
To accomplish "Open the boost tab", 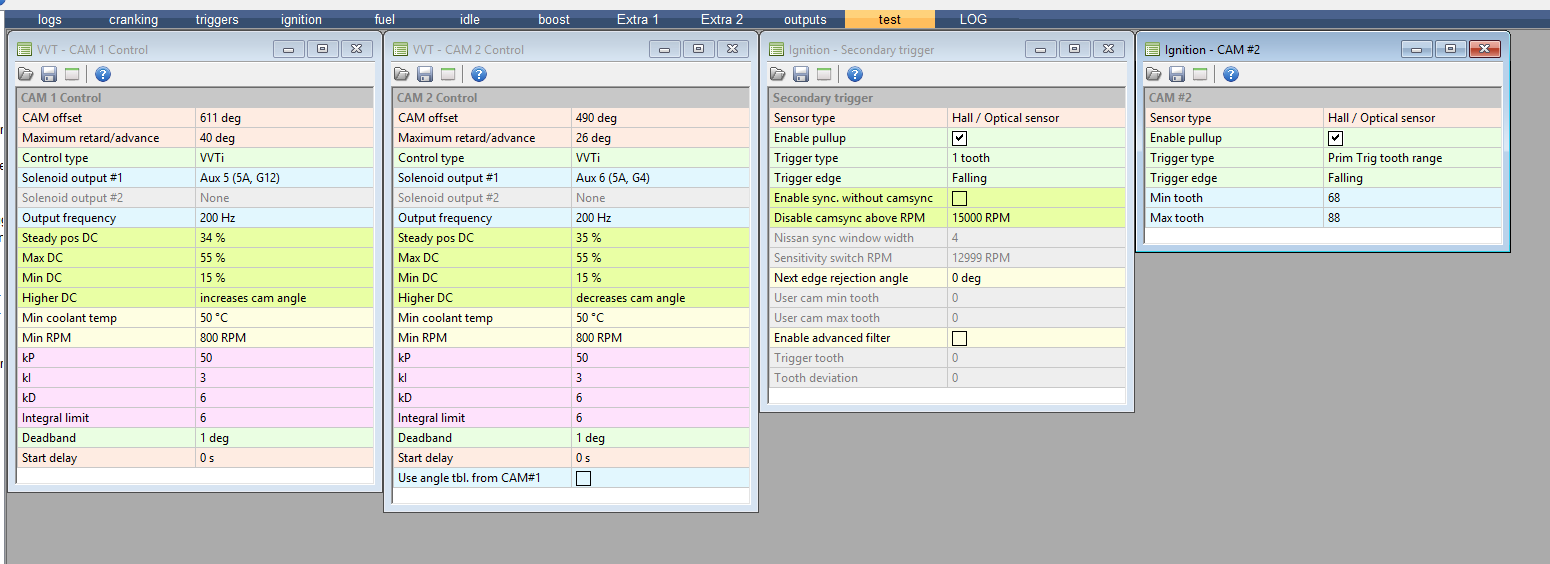I will click(553, 19).
